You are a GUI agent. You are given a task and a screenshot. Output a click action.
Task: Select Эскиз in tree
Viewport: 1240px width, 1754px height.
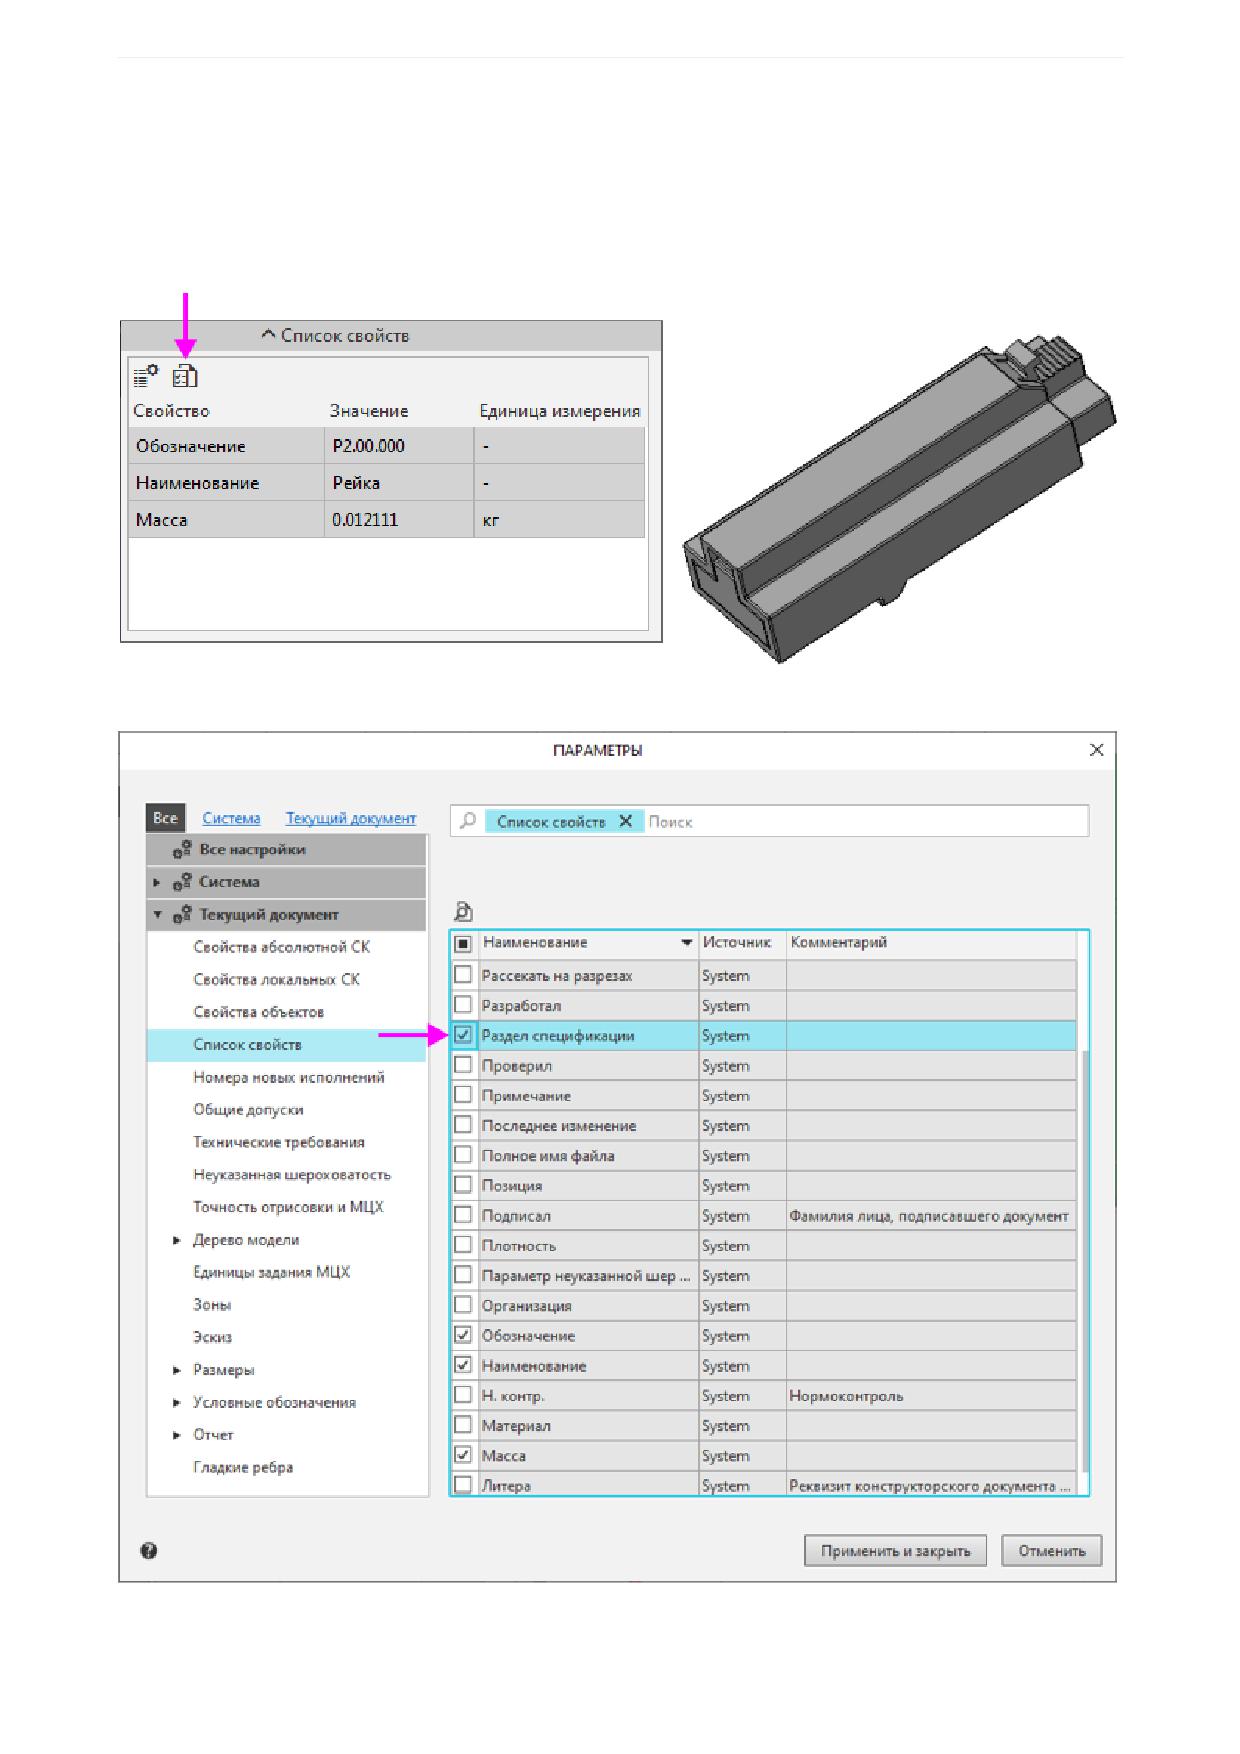click(x=212, y=1337)
